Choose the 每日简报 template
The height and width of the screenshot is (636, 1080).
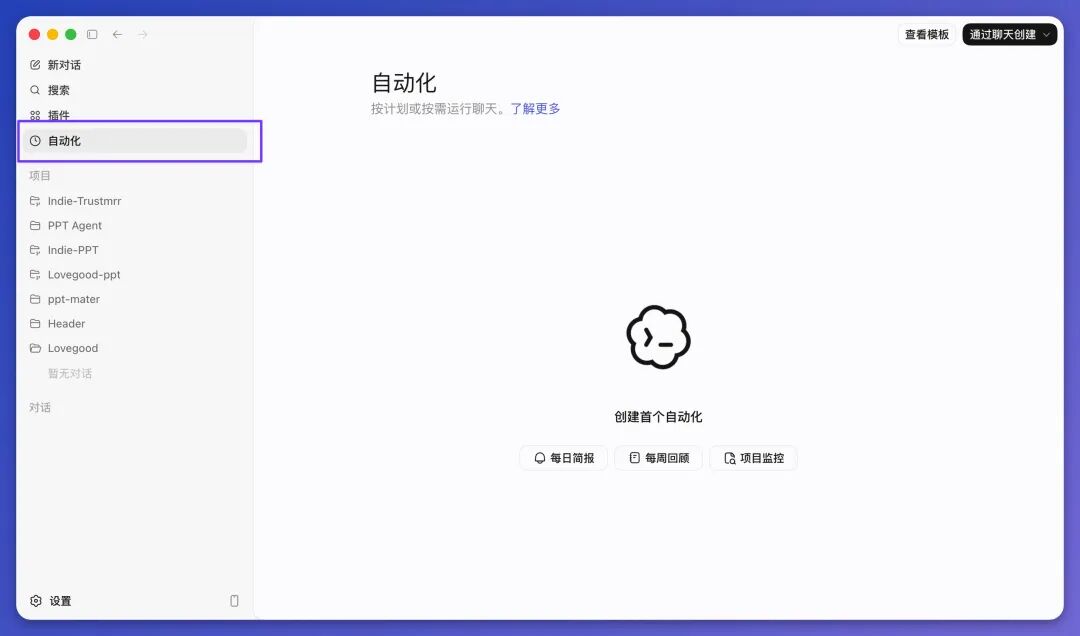click(x=563, y=458)
